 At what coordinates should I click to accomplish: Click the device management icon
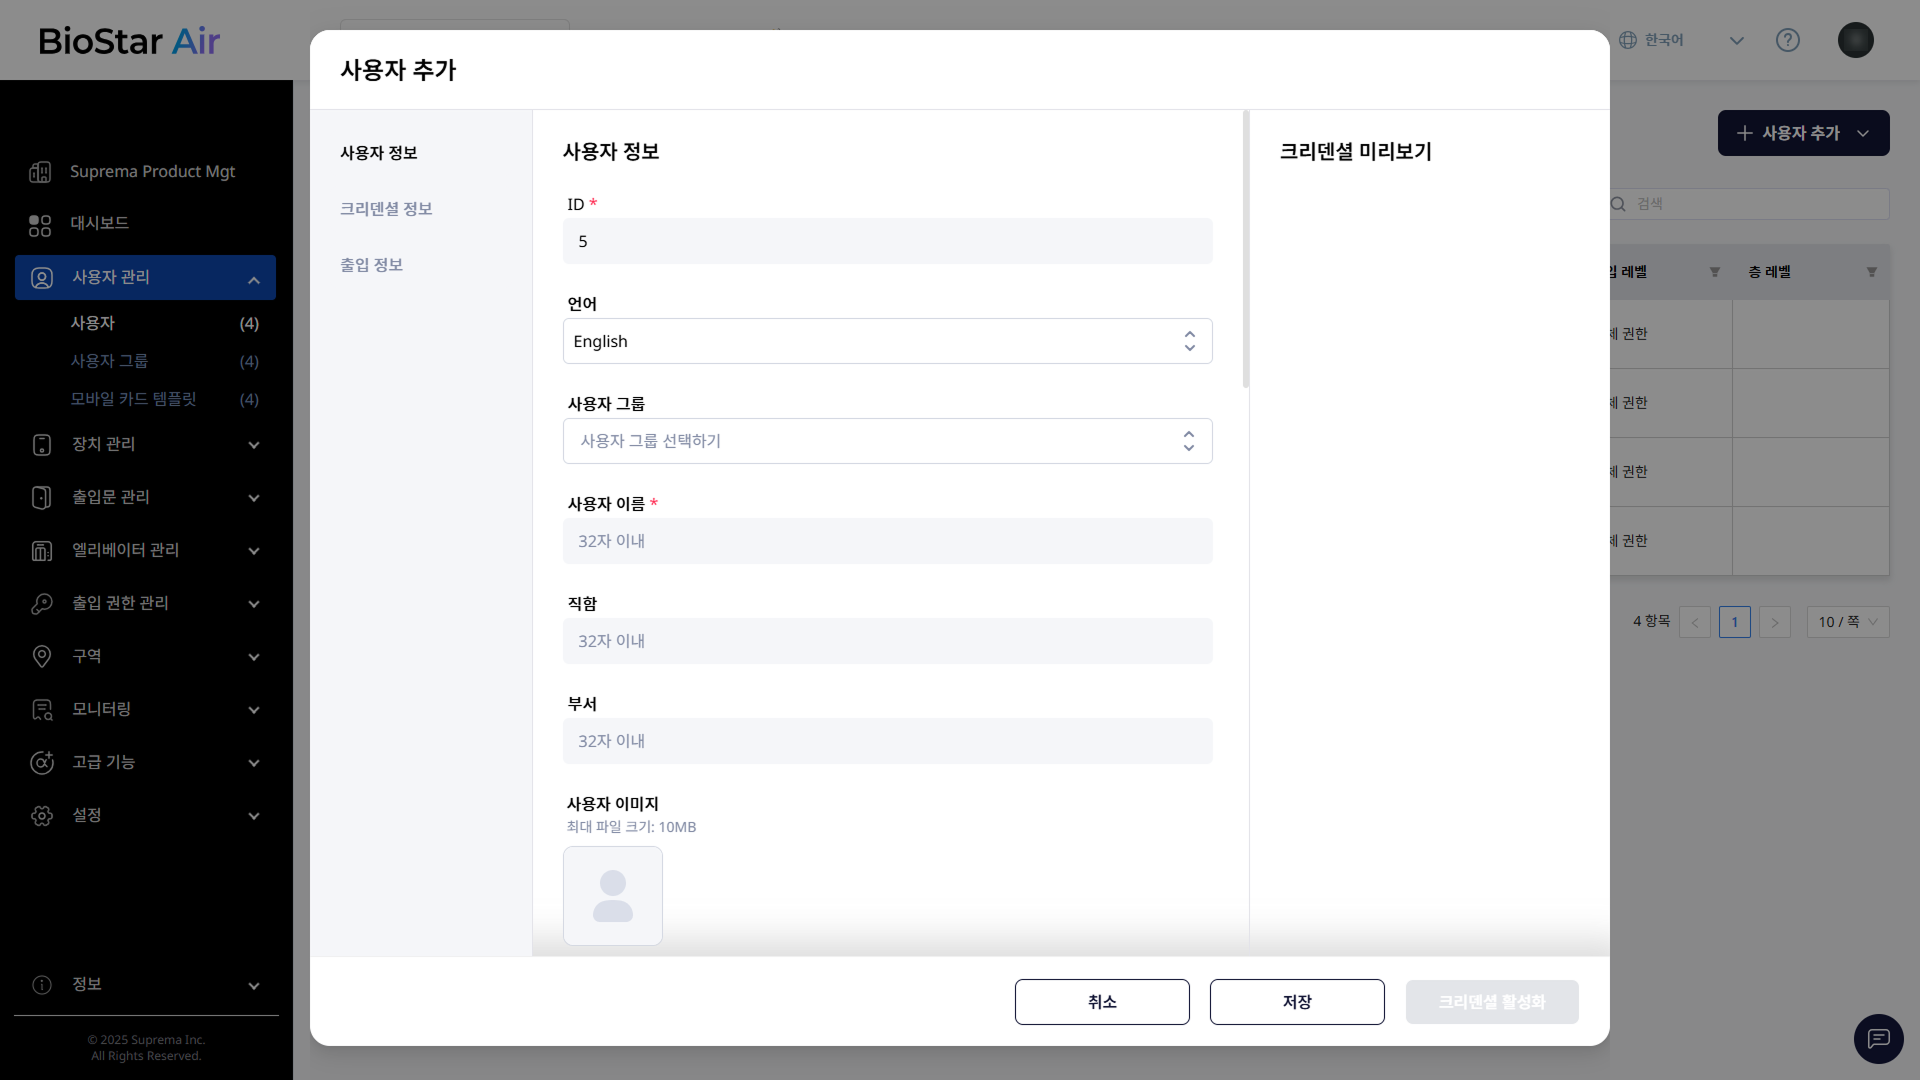41,445
